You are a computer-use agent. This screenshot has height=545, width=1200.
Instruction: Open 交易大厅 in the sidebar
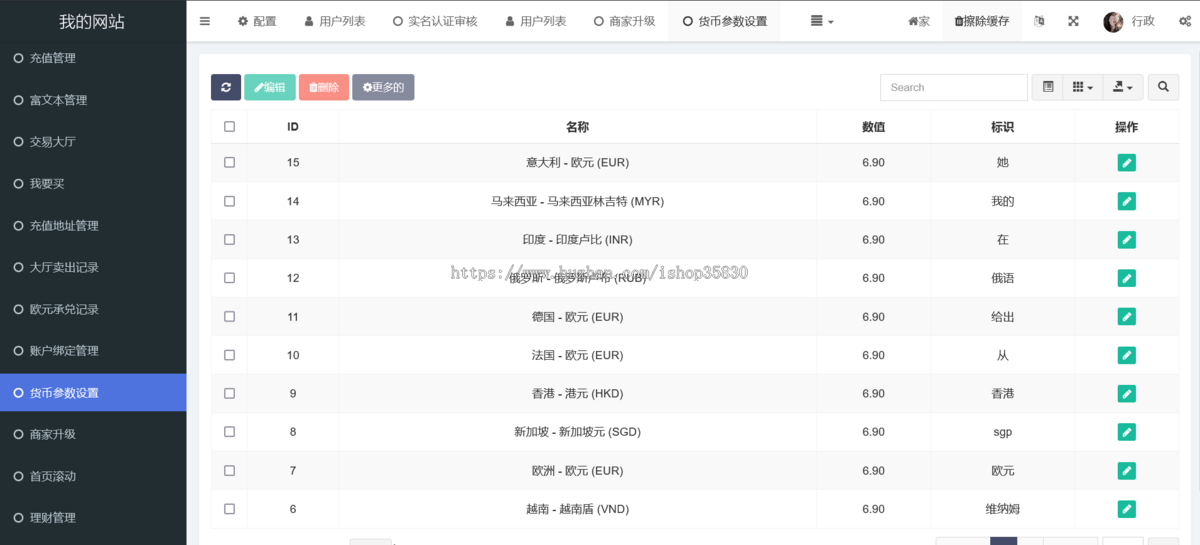pos(93,142)
